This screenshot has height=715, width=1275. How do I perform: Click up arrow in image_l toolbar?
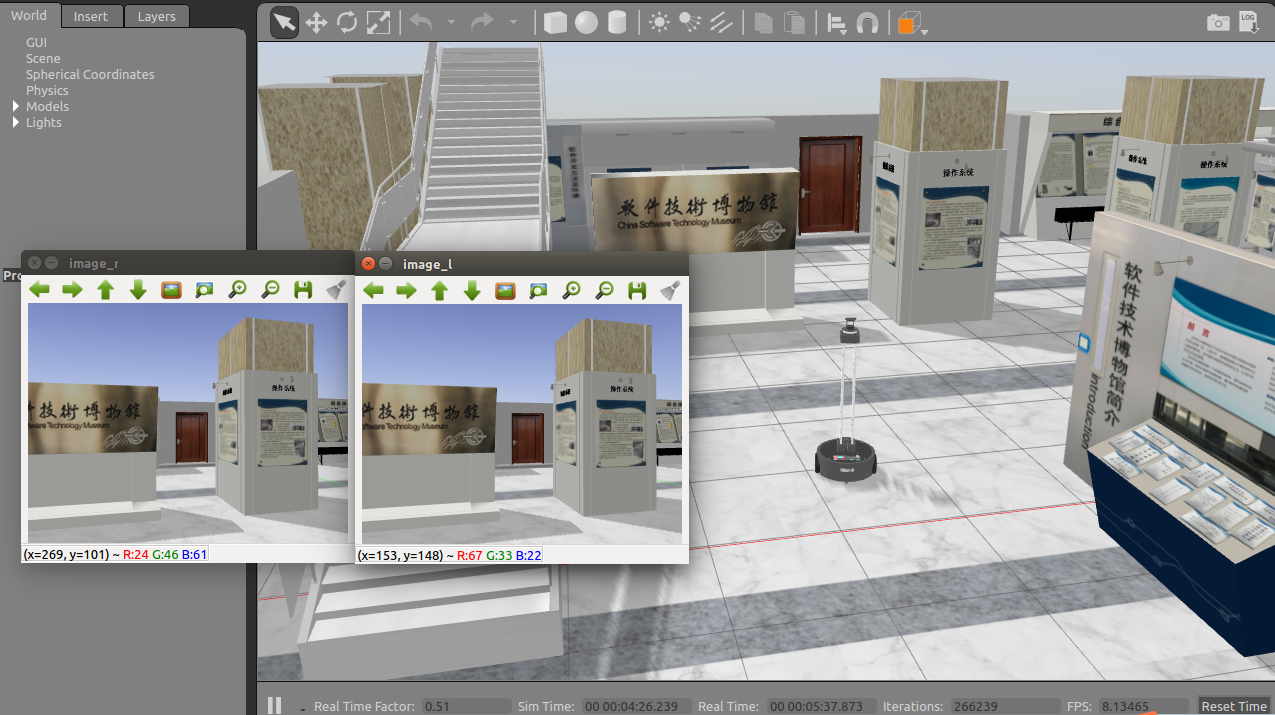[439, 290]
